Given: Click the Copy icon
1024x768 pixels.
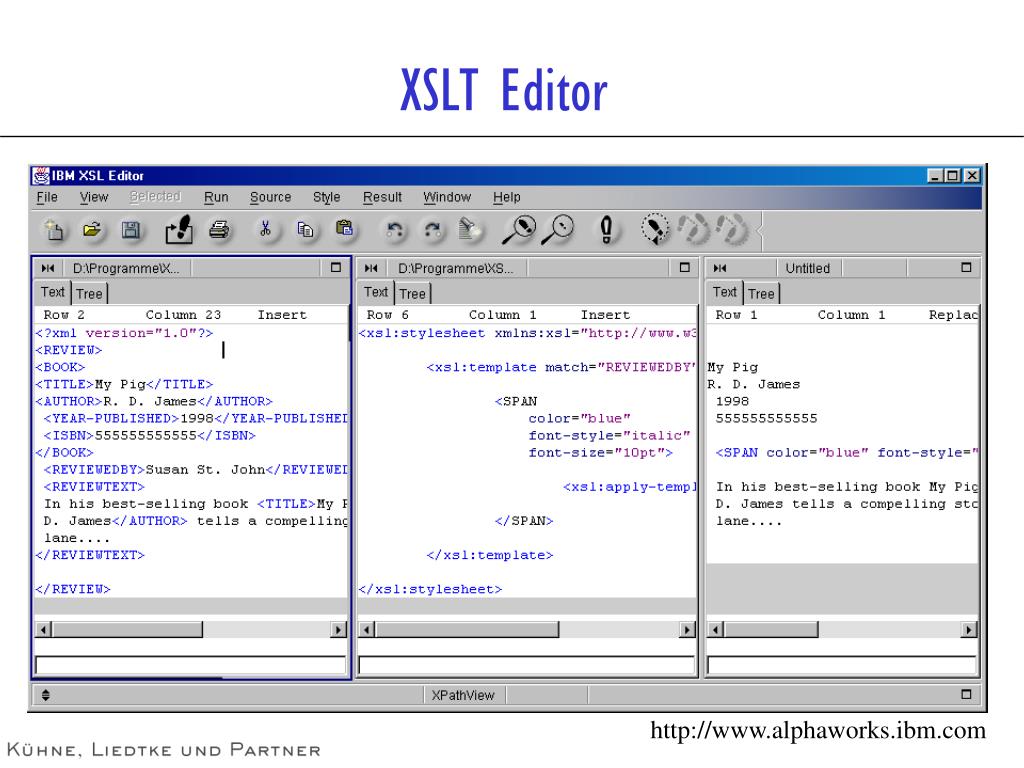Looking at the screenshot, I should coord(305,229).
